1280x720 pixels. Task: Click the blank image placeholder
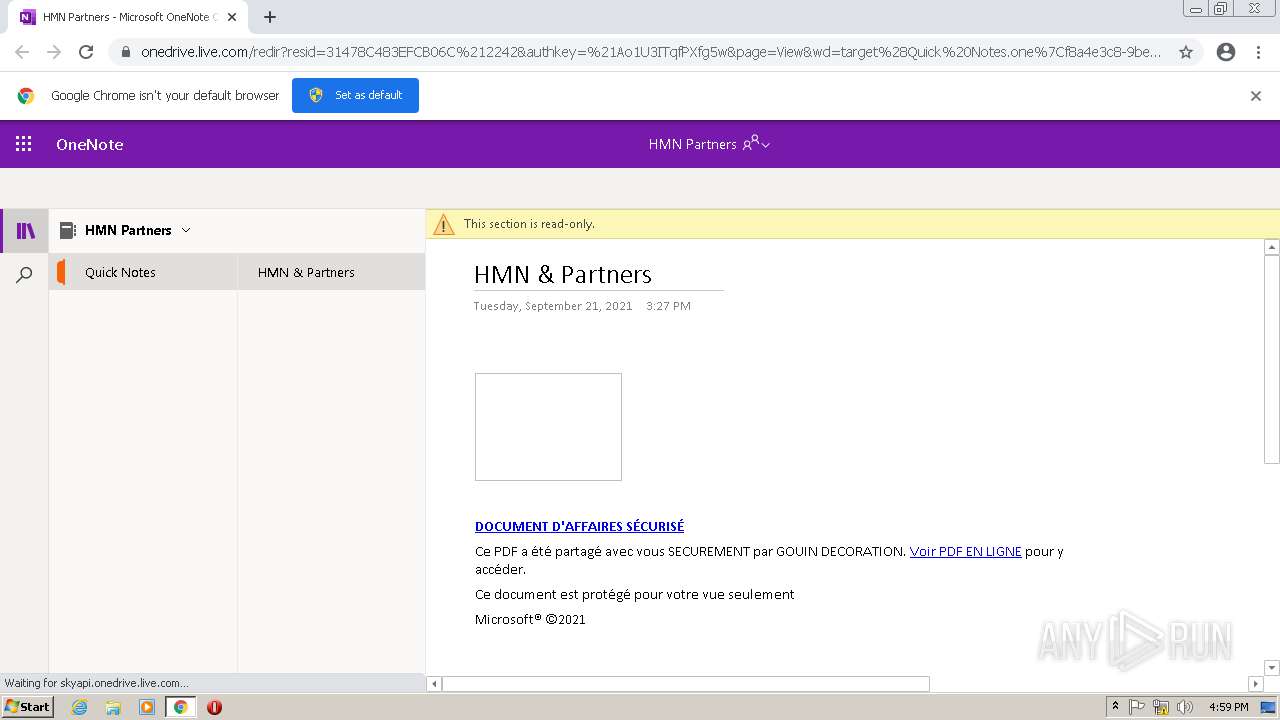coord(548,427)
